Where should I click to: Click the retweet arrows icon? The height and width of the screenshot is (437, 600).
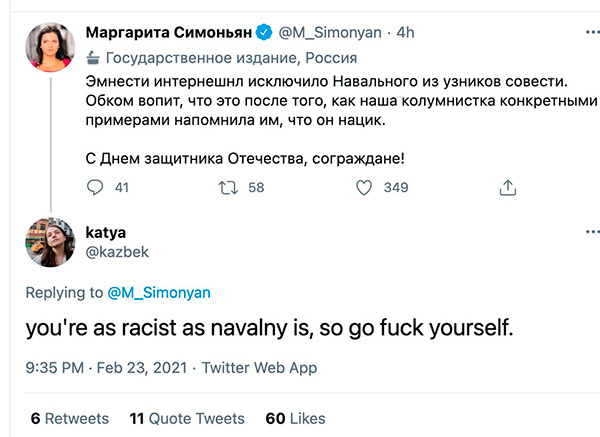[228, 187]
